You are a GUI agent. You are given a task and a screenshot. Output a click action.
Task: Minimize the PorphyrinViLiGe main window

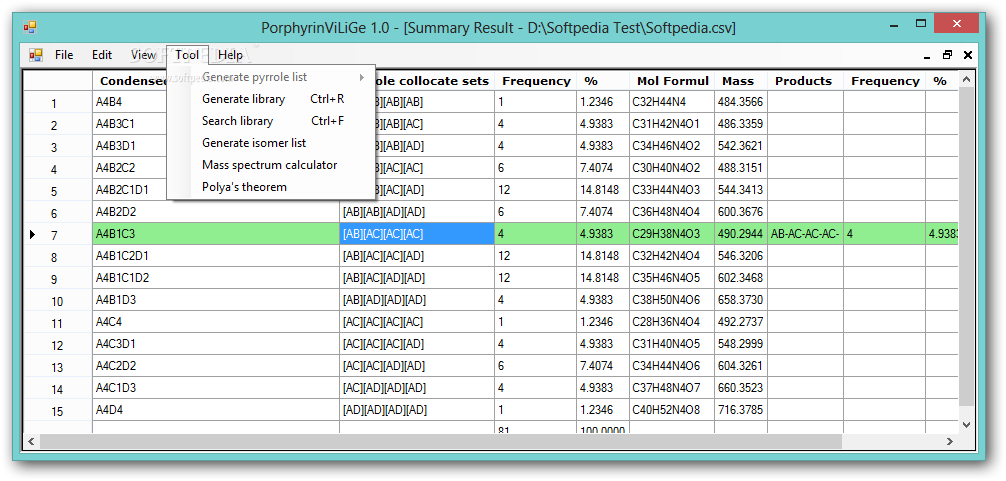893,26
